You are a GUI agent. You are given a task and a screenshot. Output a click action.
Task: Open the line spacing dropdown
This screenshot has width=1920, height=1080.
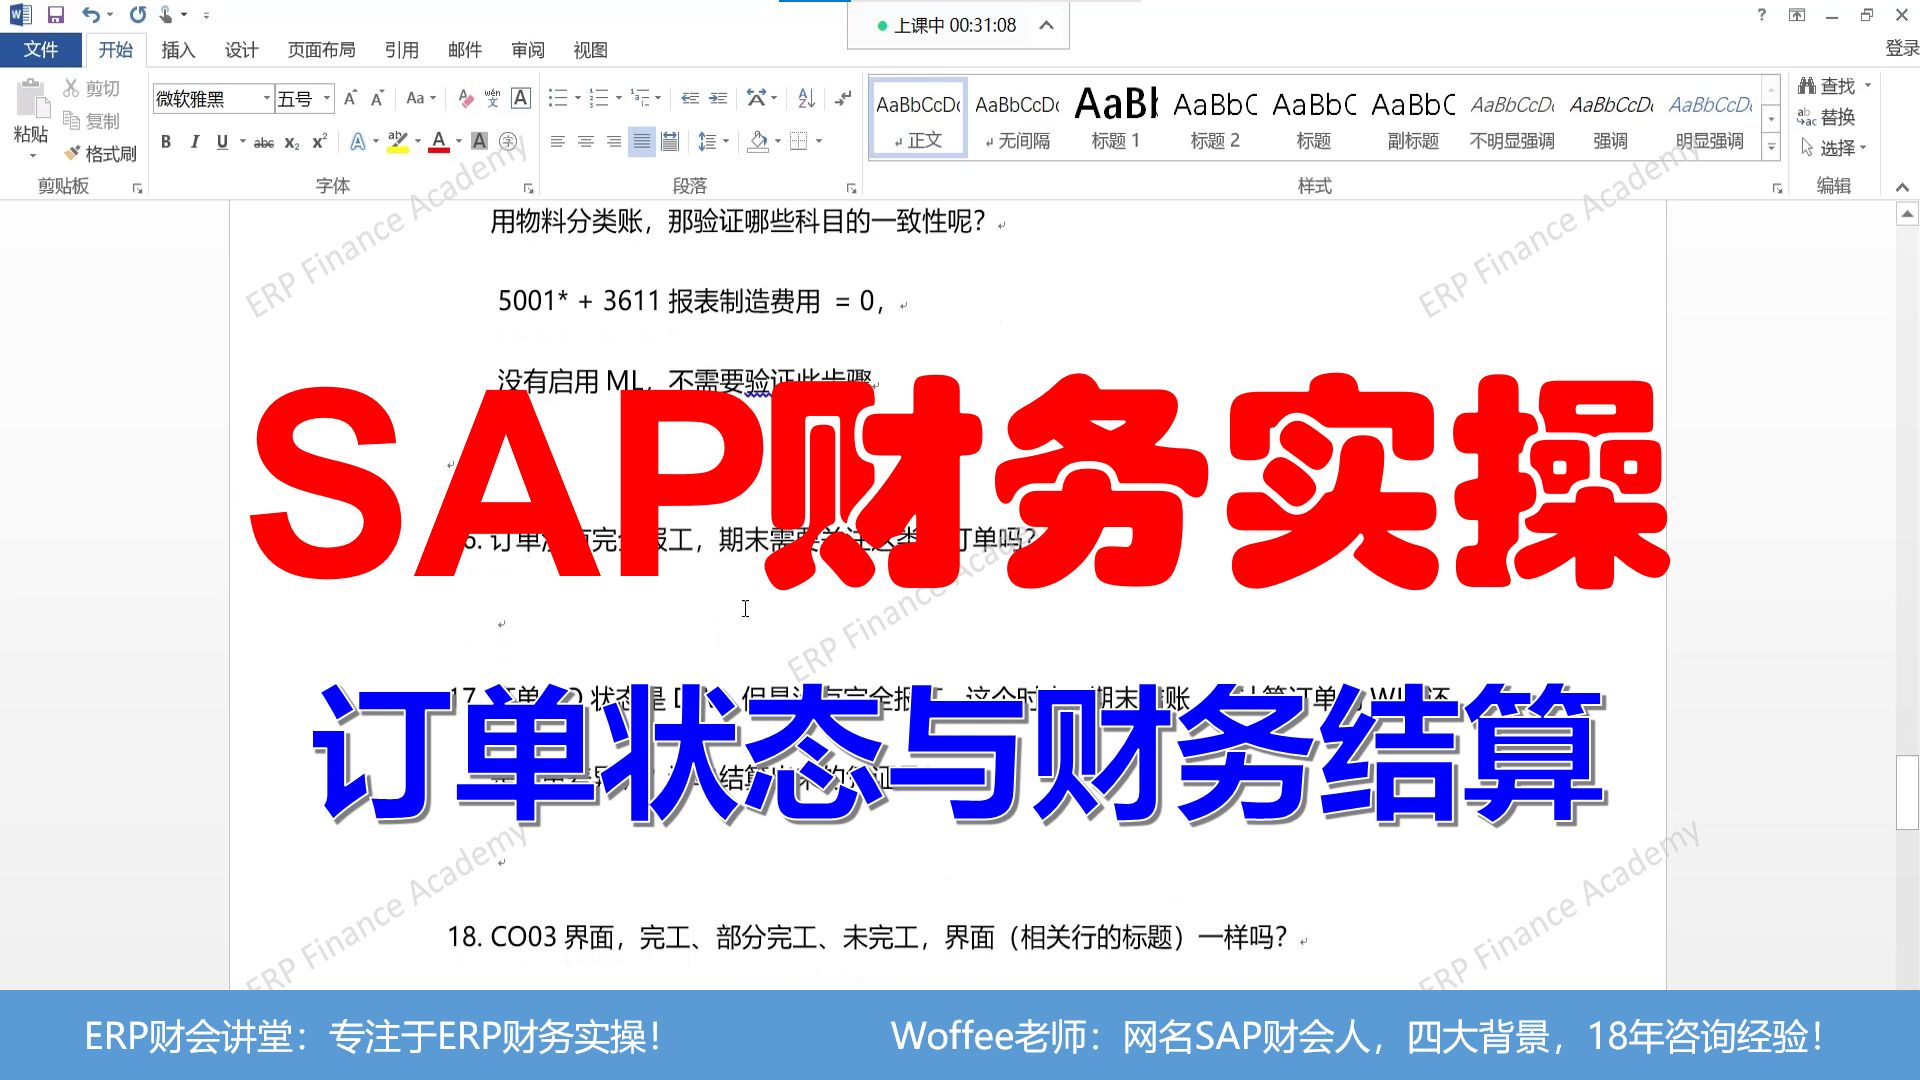tap(713, 142)
